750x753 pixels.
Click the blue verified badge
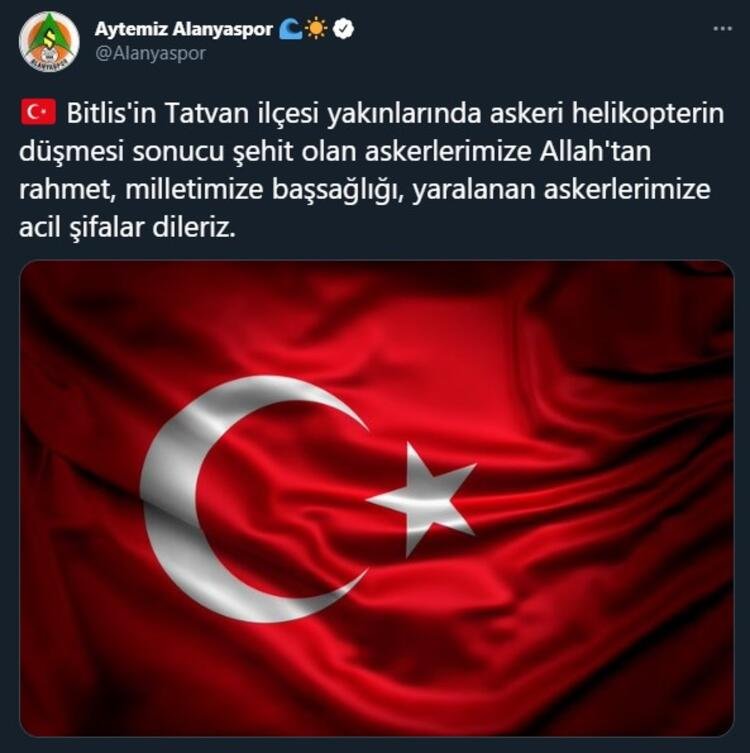[343, 29]
